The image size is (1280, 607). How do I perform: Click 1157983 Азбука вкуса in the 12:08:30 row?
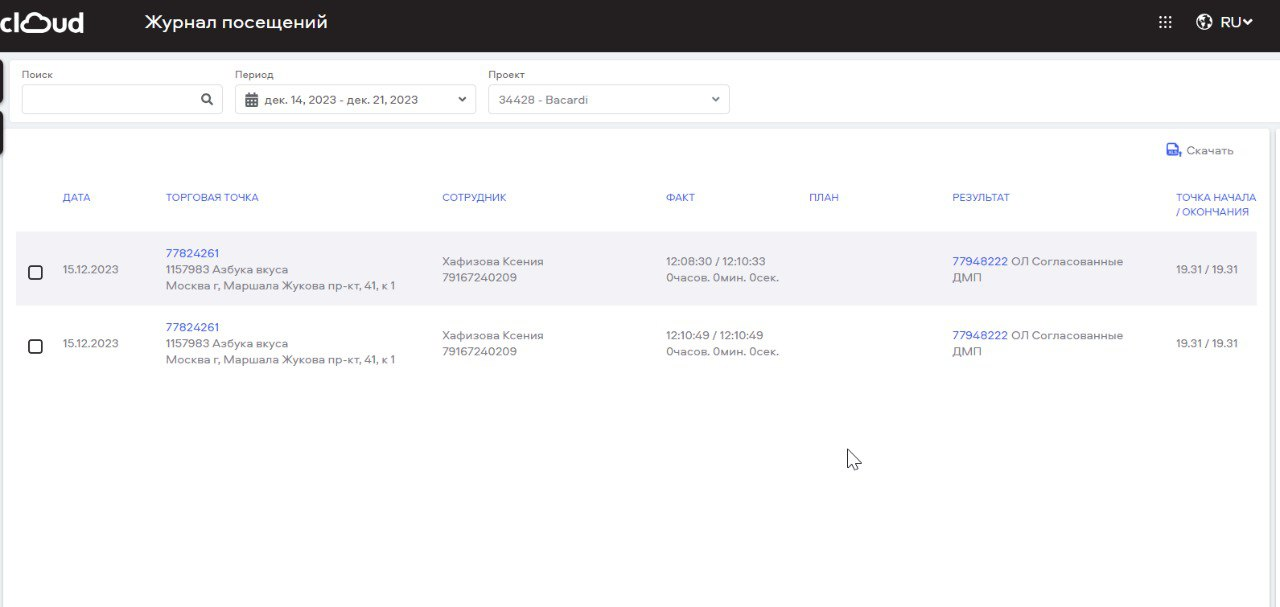point(227,269)
